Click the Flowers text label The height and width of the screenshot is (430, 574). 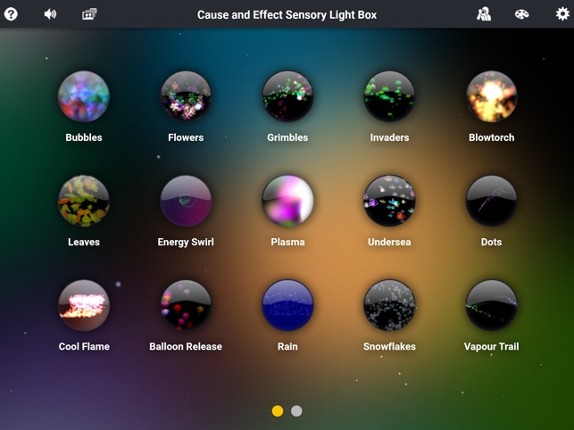pyautogui.click(x=186, y=138)
